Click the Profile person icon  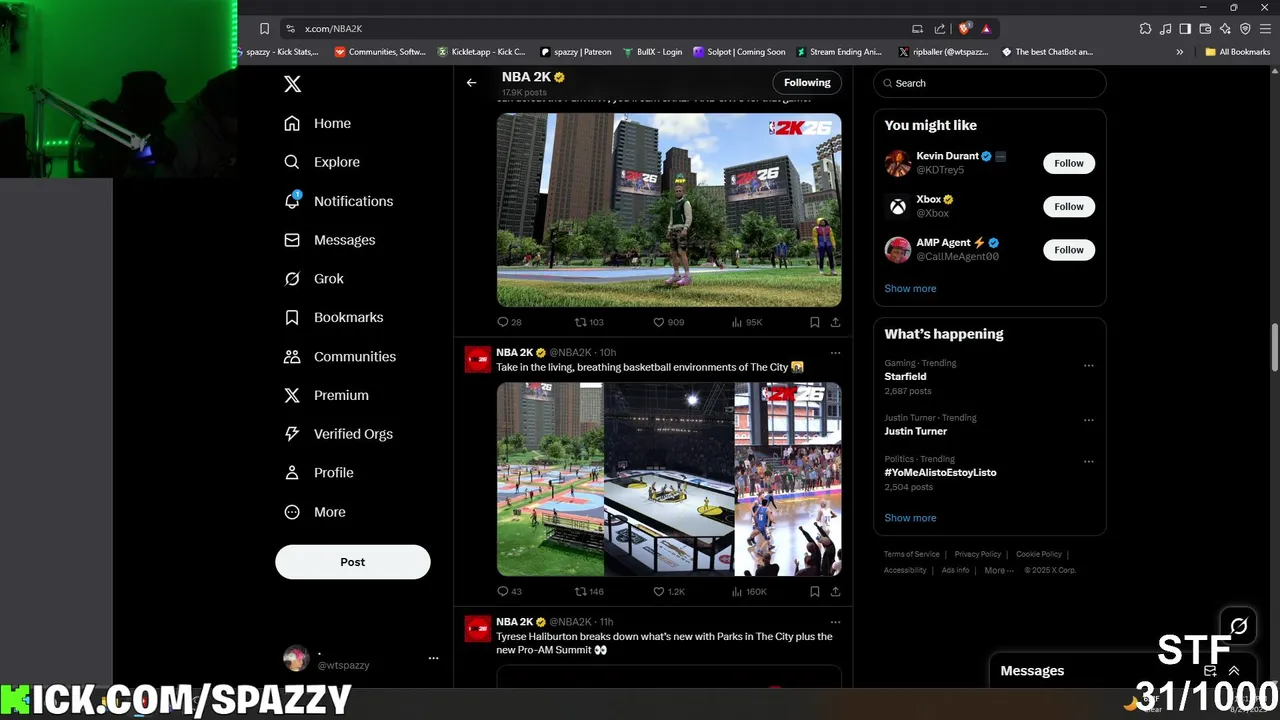tap(292, 473)
